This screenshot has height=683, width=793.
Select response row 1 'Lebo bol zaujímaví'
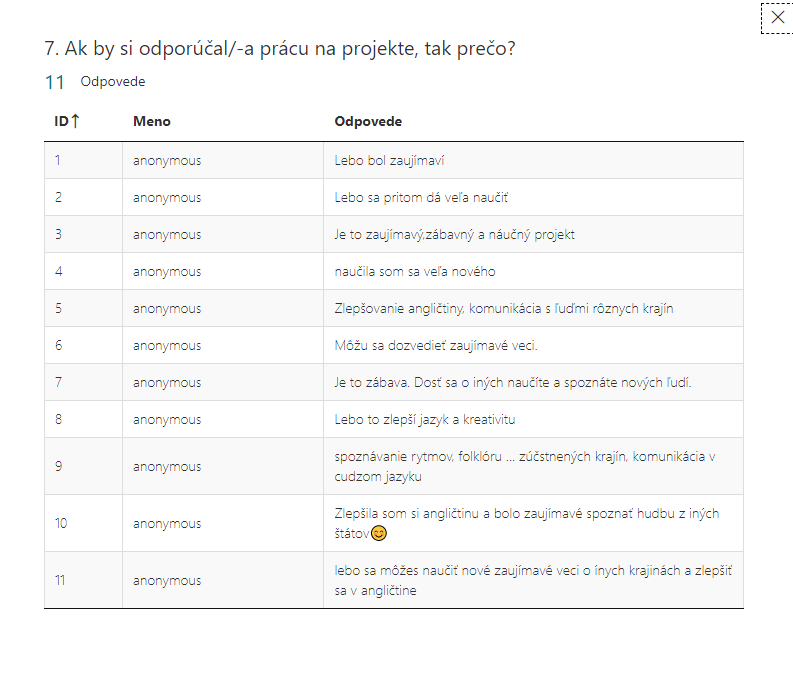[389, 161]
